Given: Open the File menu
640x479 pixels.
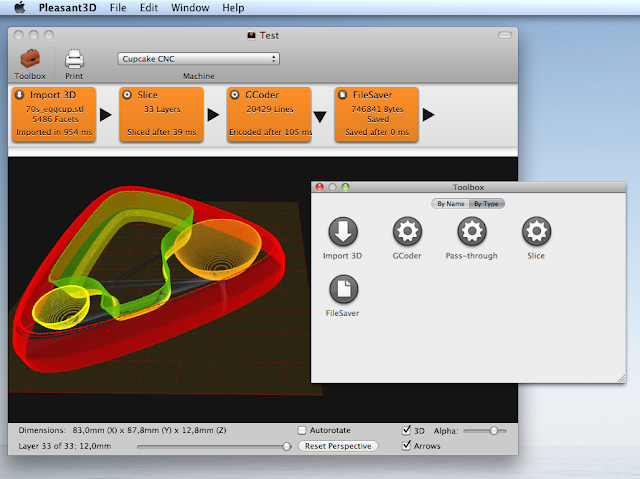Looking at the screenshot, I should pyautogui.click(x=118, y=8).
